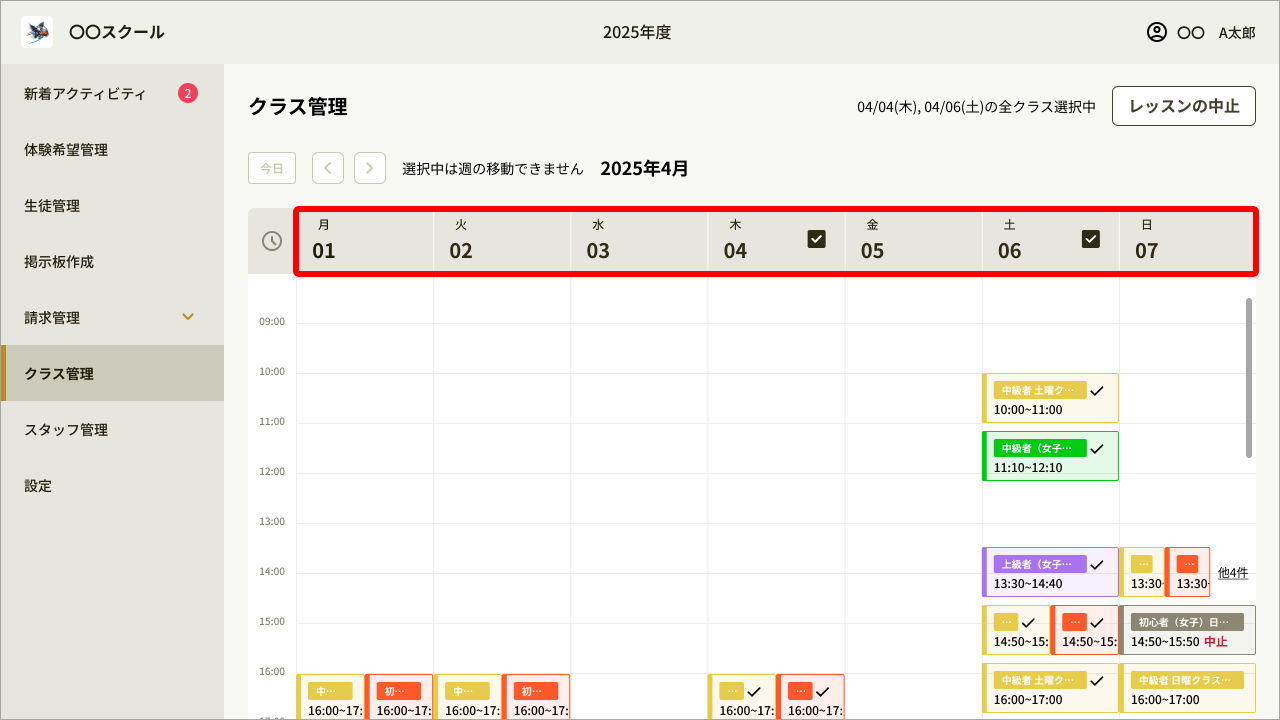Click the checkmark on the 10:00 土曜クラス lesson
The width and height of the screenshot is (1280, 720).
pyautogui.click(x=1097, y=390)
